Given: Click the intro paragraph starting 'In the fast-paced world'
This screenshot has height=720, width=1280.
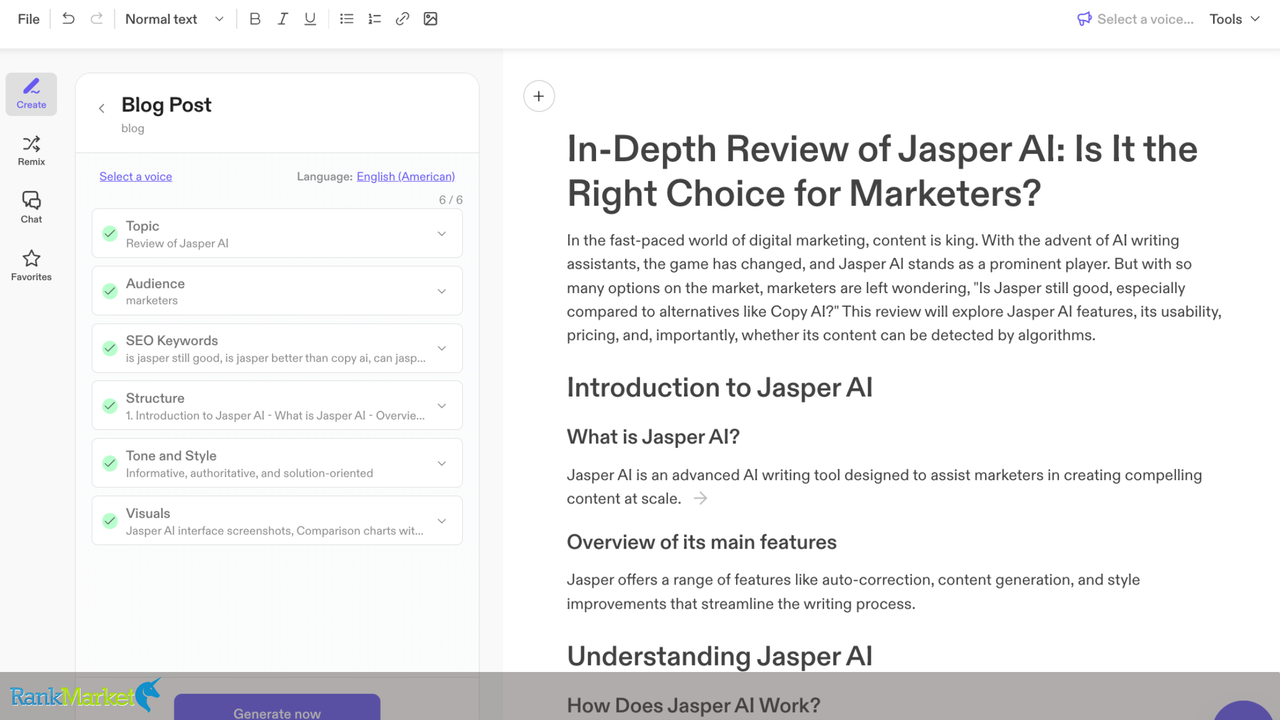Looking at the screenshot, I should 894,288.
